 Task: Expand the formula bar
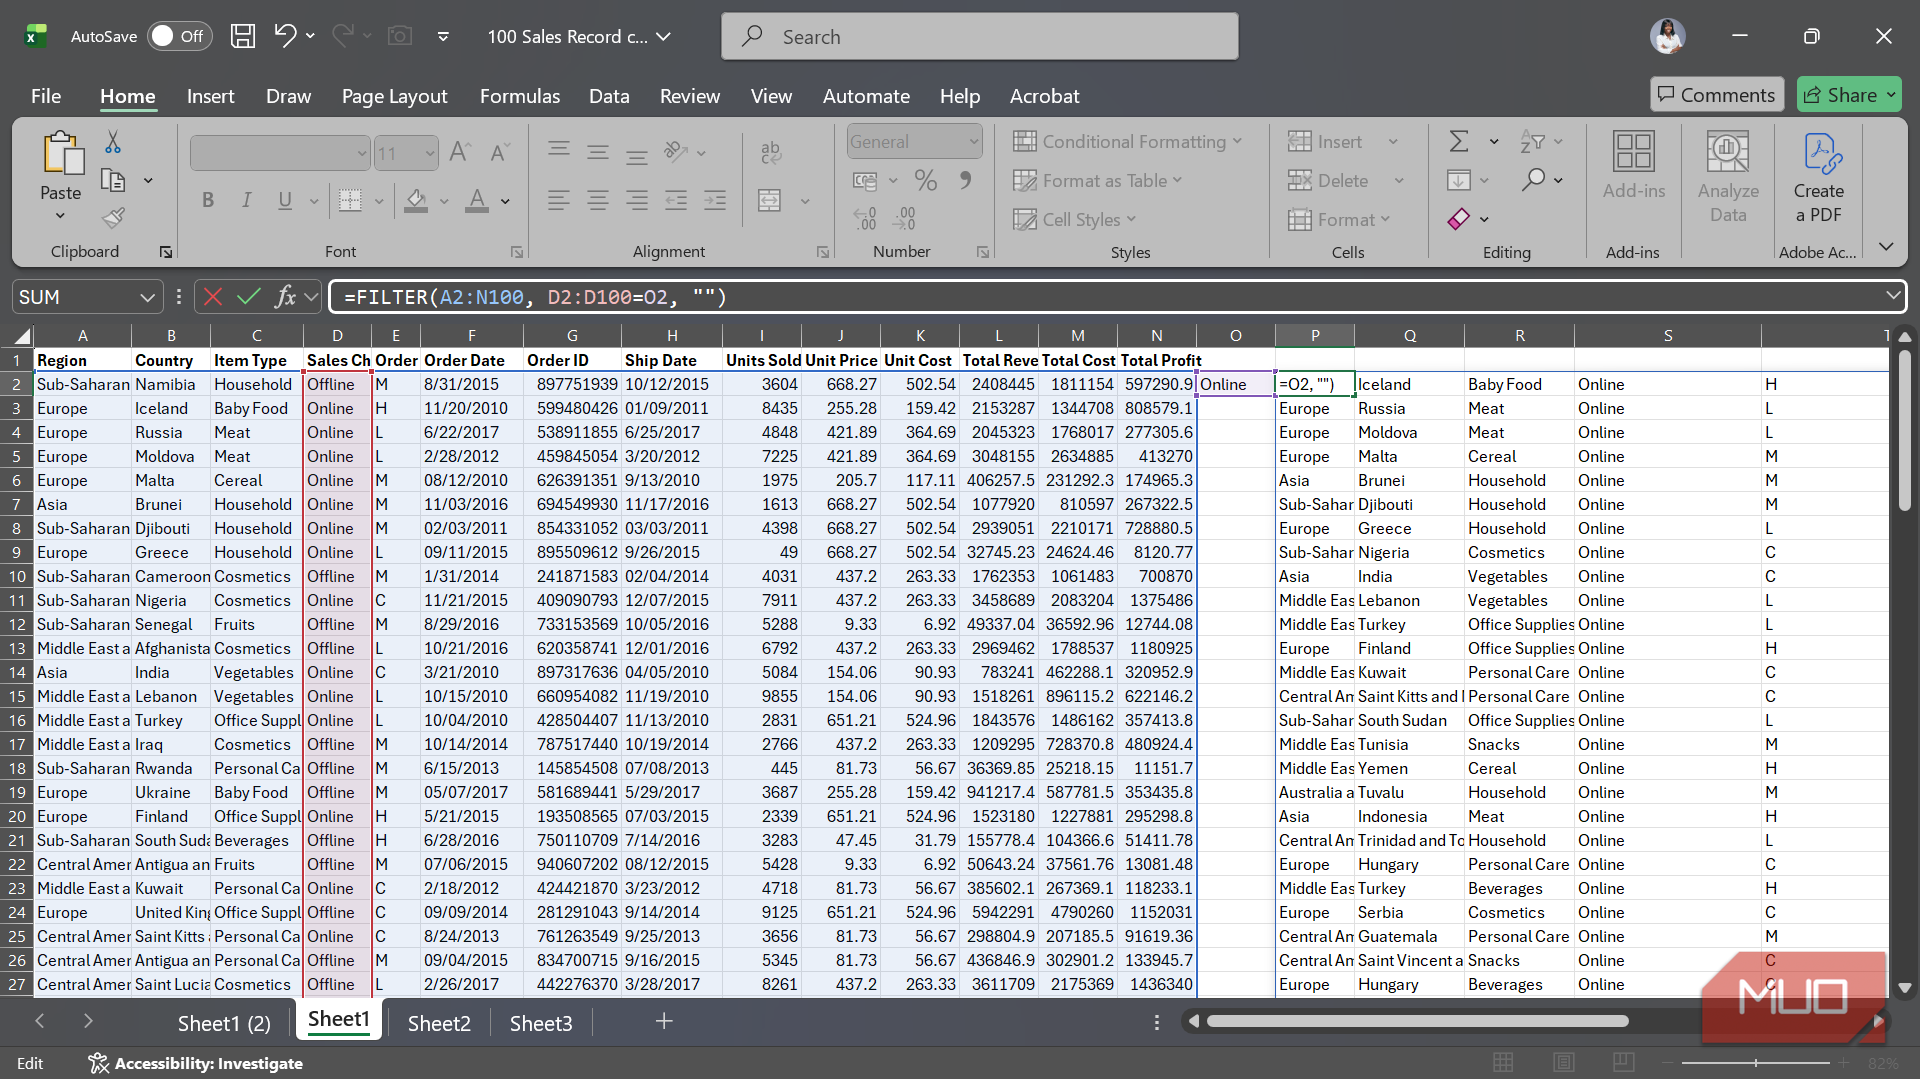coord(1893,296)
